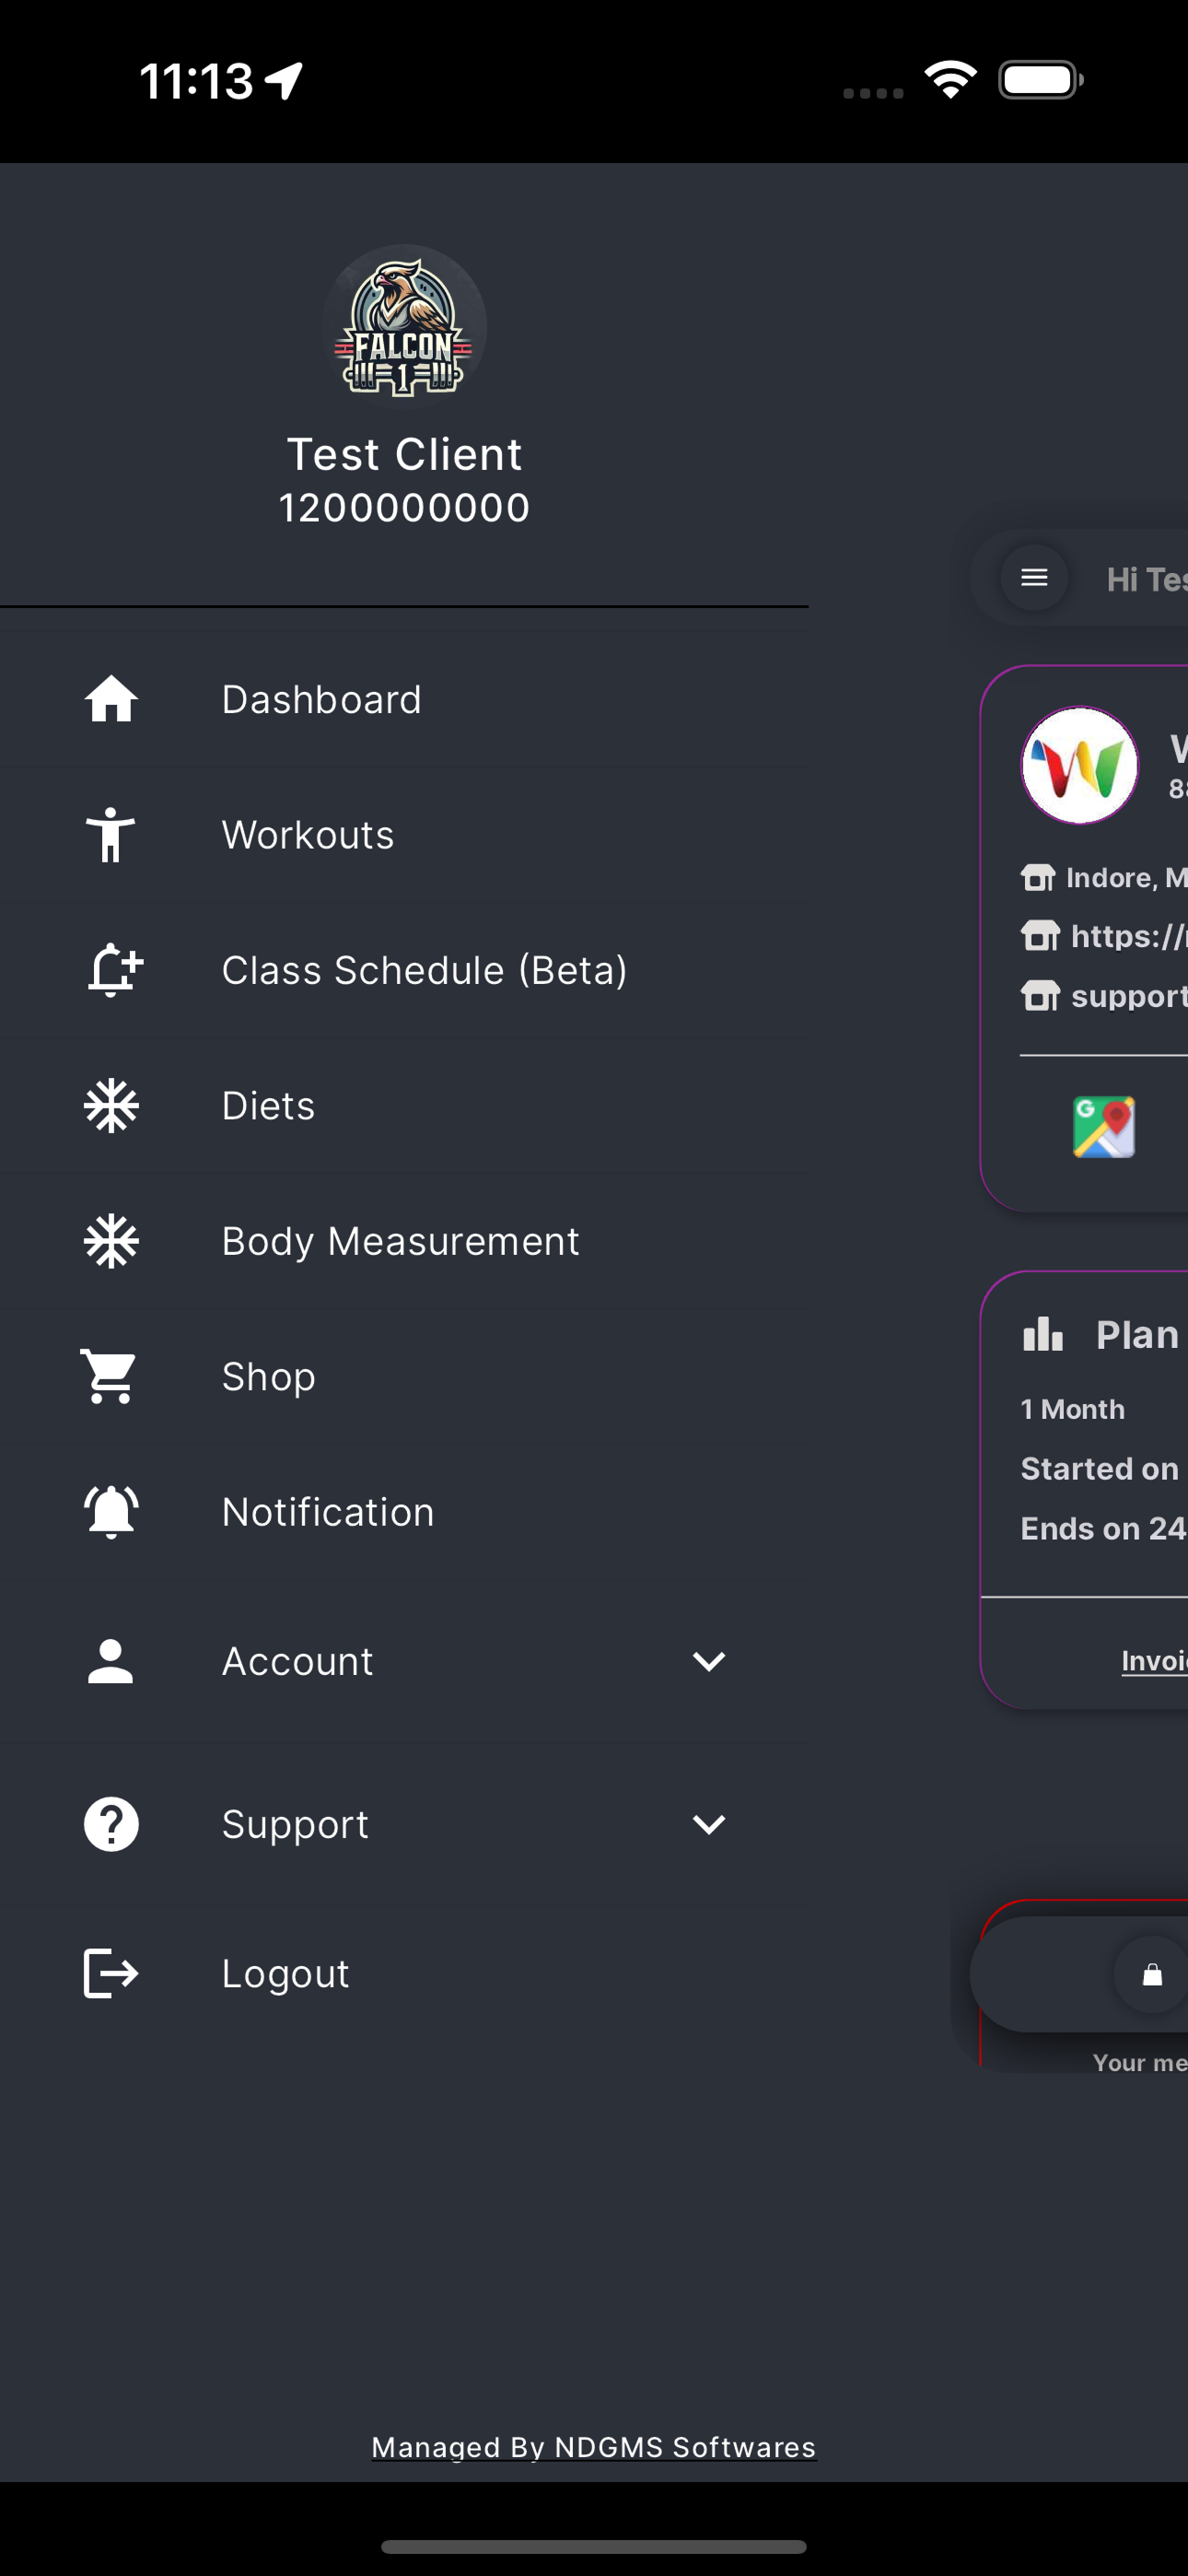This screenshot has width=1188, height=2576.
Task: Expand the Account chevron
Action: [x=709, y=1661]
